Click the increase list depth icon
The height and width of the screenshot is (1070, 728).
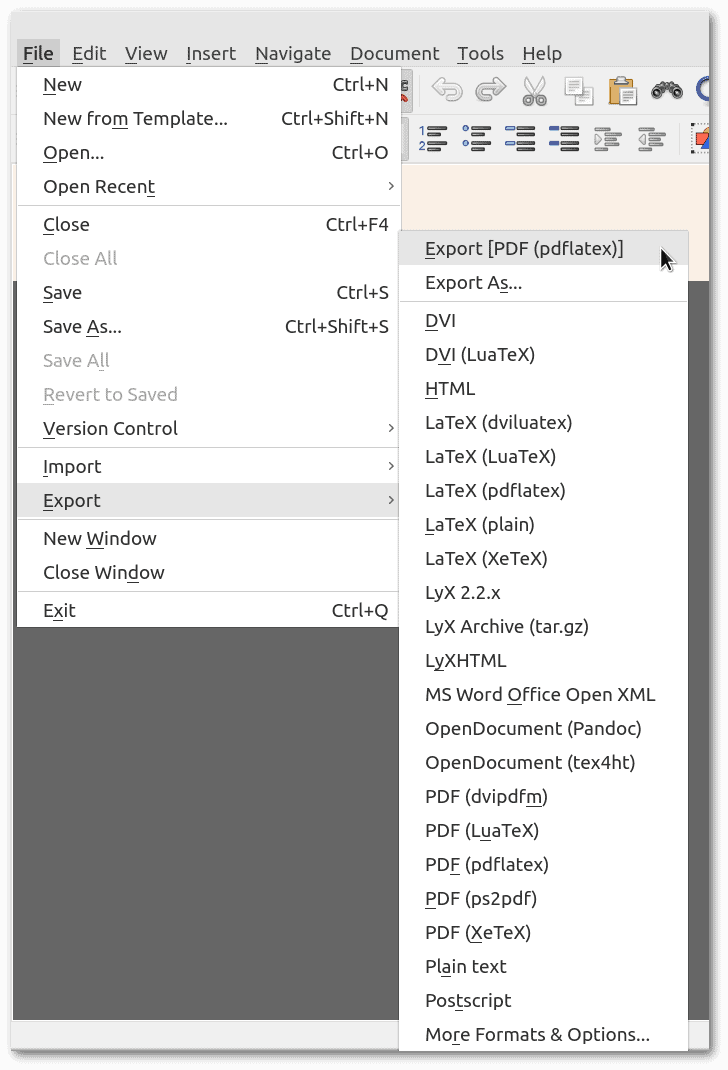tap(608, 139)
